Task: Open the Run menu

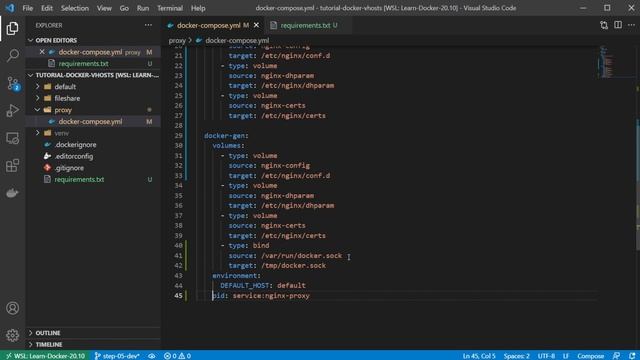Action: click(143, 8)
